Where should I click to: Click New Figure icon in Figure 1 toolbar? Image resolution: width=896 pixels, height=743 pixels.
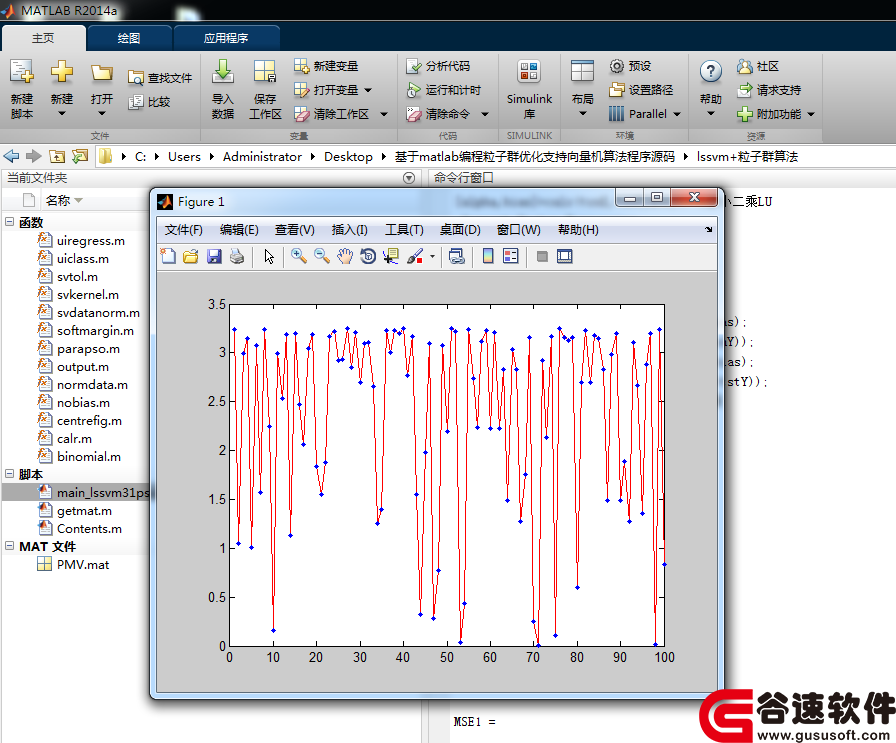click(168, 256)
